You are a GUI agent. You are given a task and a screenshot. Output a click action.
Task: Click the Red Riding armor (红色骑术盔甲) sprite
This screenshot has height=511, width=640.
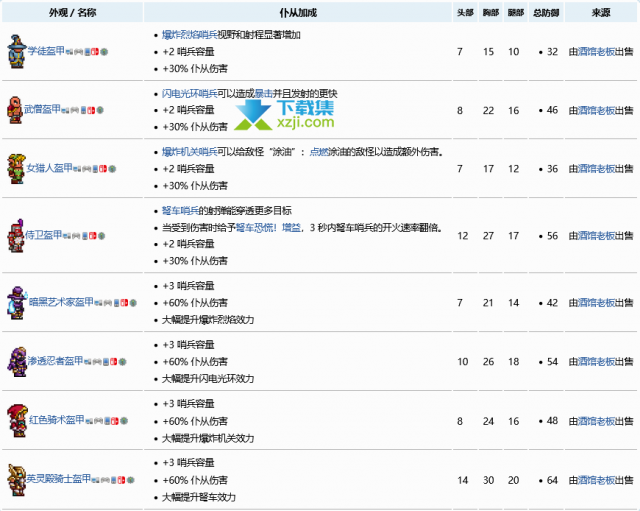click(x=15, y=419)
